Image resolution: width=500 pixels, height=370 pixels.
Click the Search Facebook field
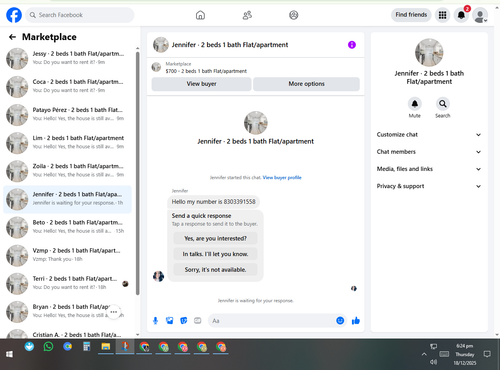(80, 15)
